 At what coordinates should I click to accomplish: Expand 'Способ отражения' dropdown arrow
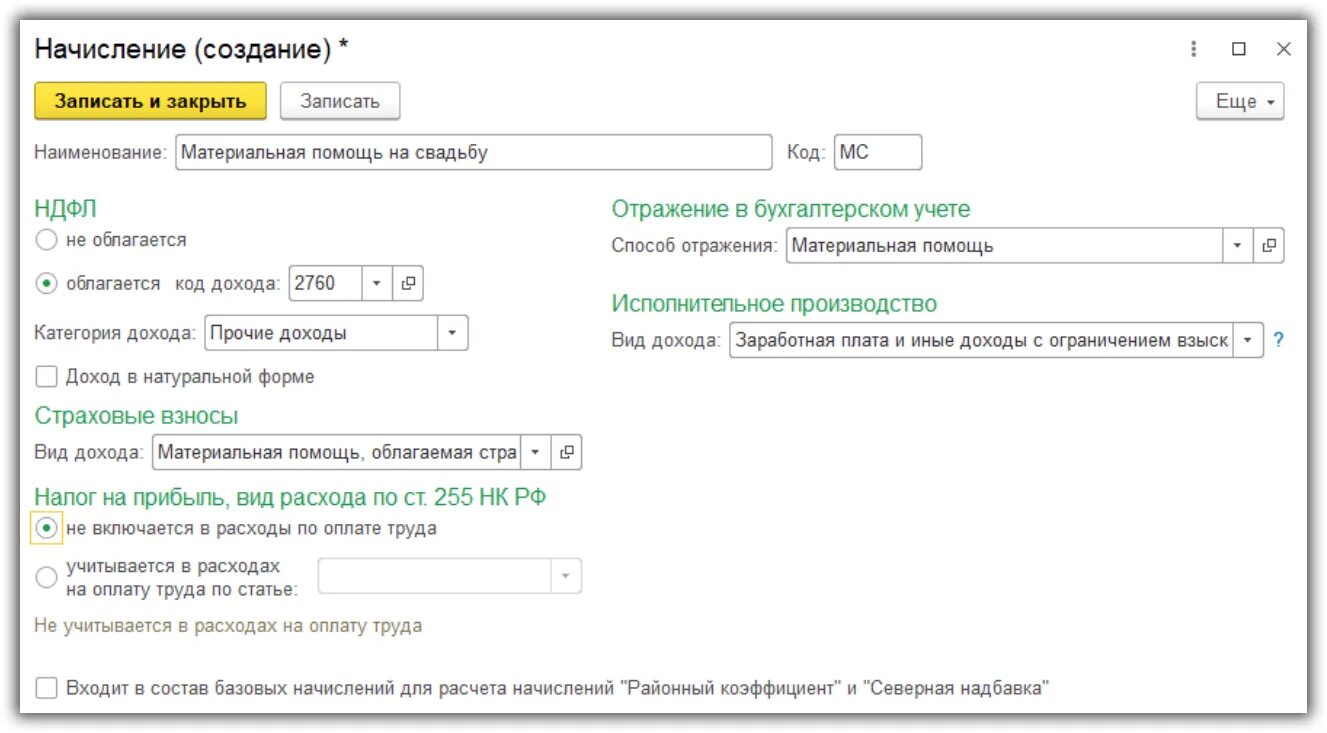pyautogui.click(x=1238, y=246)
